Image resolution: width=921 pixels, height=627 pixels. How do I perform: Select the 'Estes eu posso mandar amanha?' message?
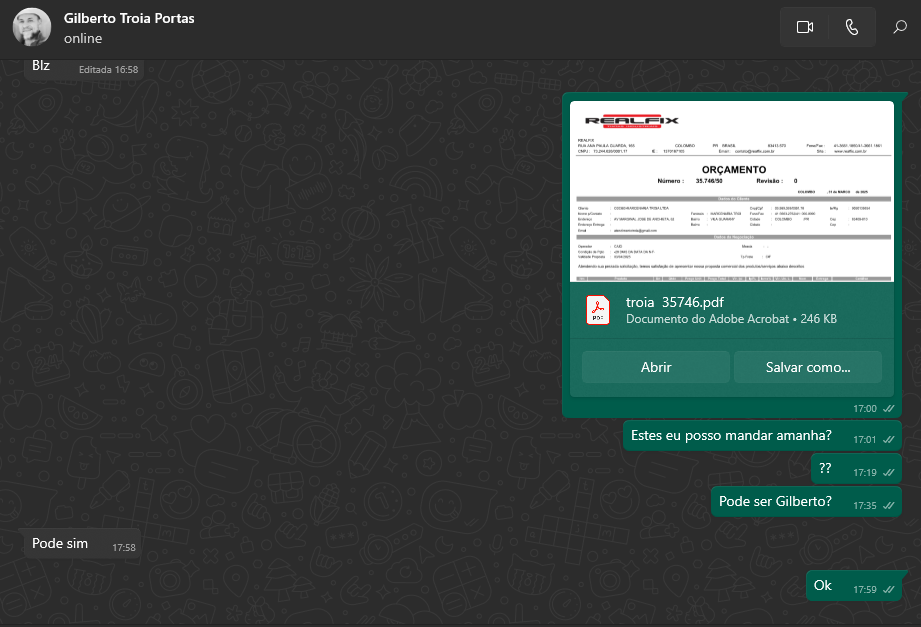coord(731,436)
